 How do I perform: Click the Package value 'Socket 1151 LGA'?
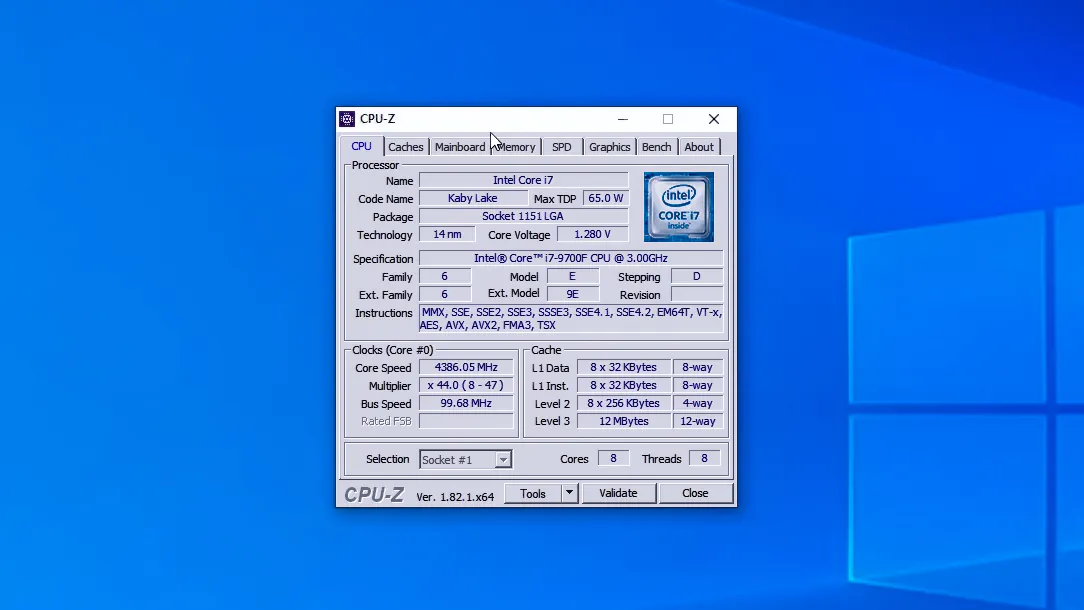coord(523,216)
